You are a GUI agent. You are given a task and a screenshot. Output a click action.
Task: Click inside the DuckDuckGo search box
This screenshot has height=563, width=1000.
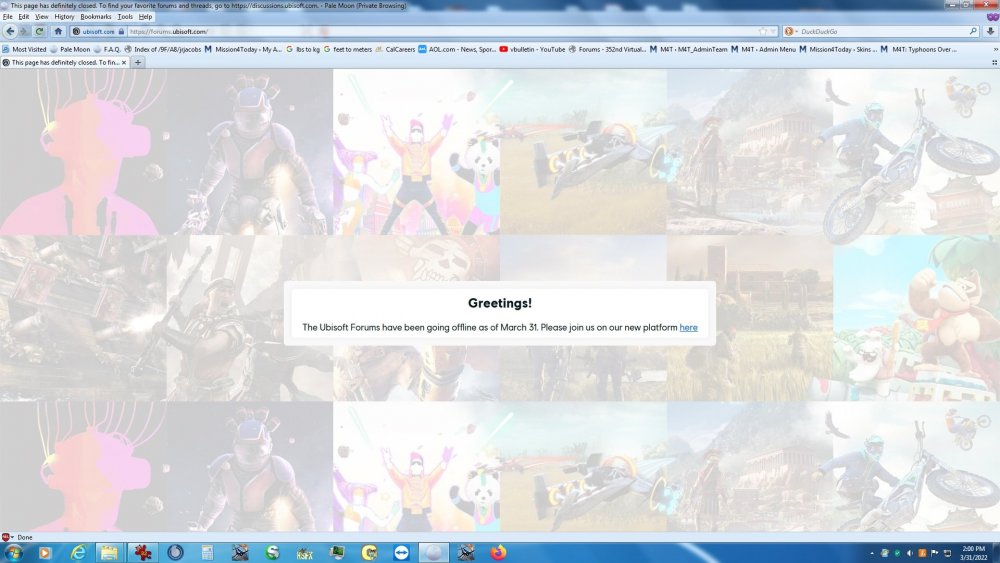click(x=883, y=31)
